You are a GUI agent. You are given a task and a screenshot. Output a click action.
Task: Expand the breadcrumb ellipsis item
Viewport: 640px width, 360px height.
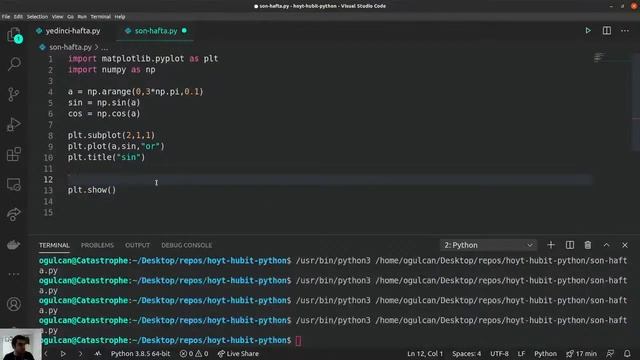[105, 47]
